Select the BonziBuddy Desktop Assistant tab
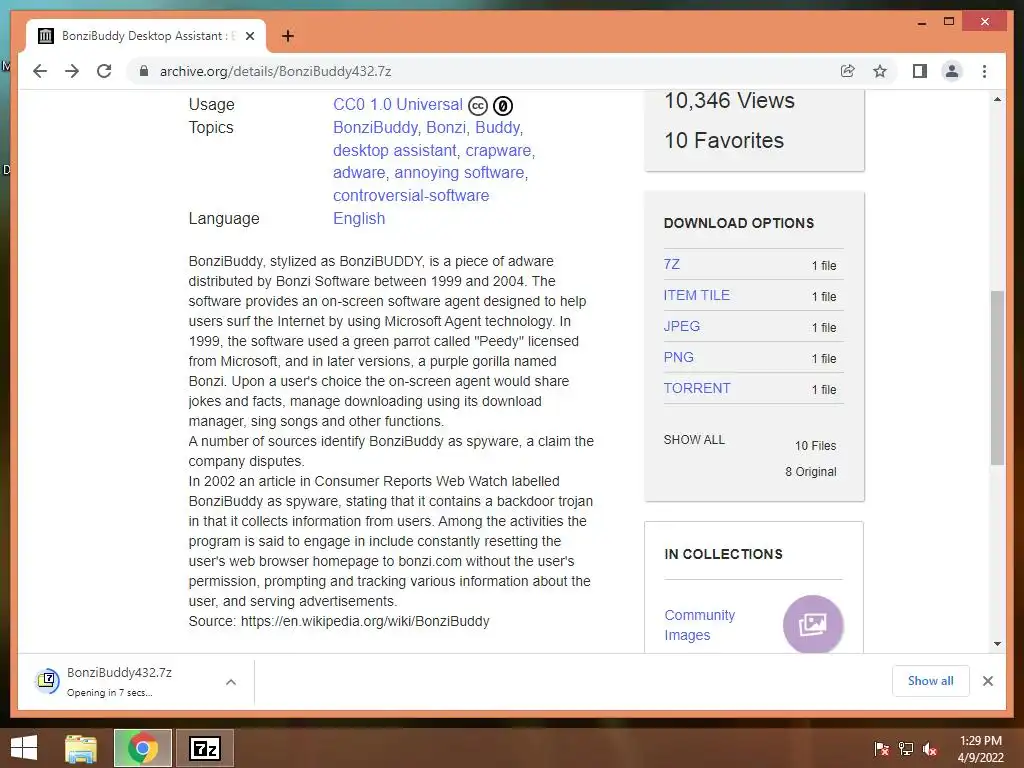 [146, 36]
